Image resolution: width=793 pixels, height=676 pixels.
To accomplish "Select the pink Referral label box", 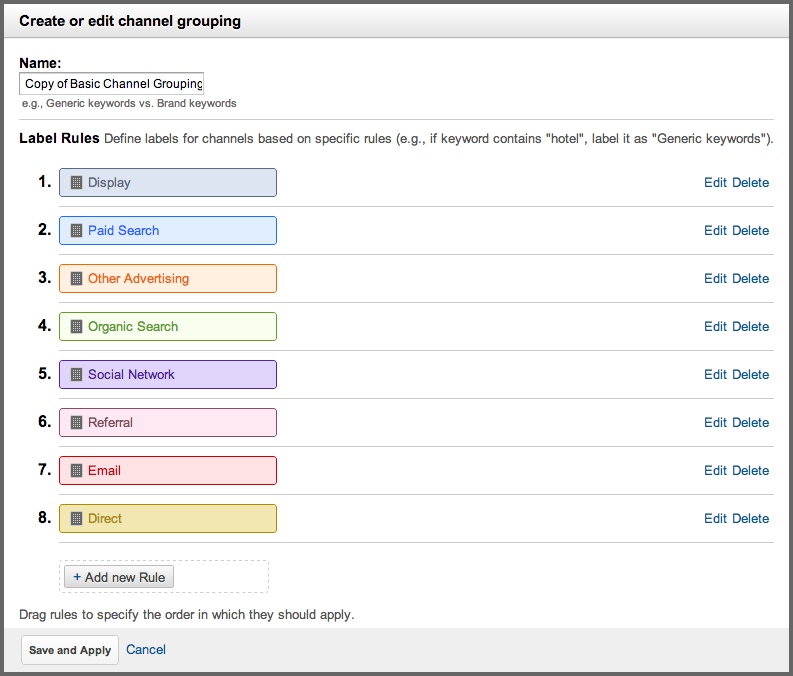I will point(168,423).
